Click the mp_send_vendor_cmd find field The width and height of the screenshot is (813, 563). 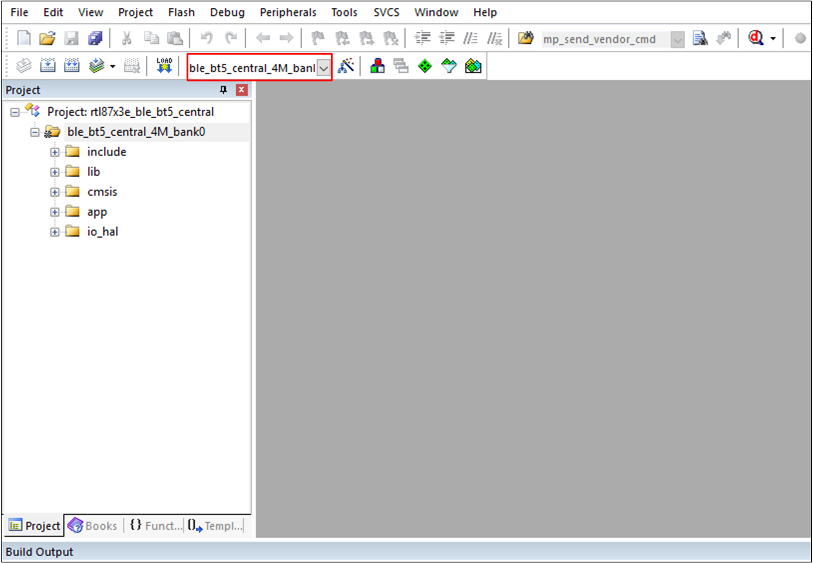click(605, 39)
